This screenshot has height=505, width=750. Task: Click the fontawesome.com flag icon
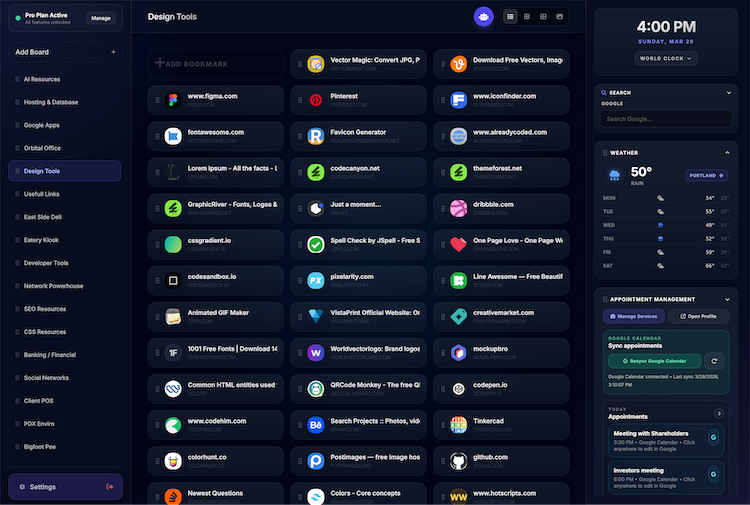point(173,136)
